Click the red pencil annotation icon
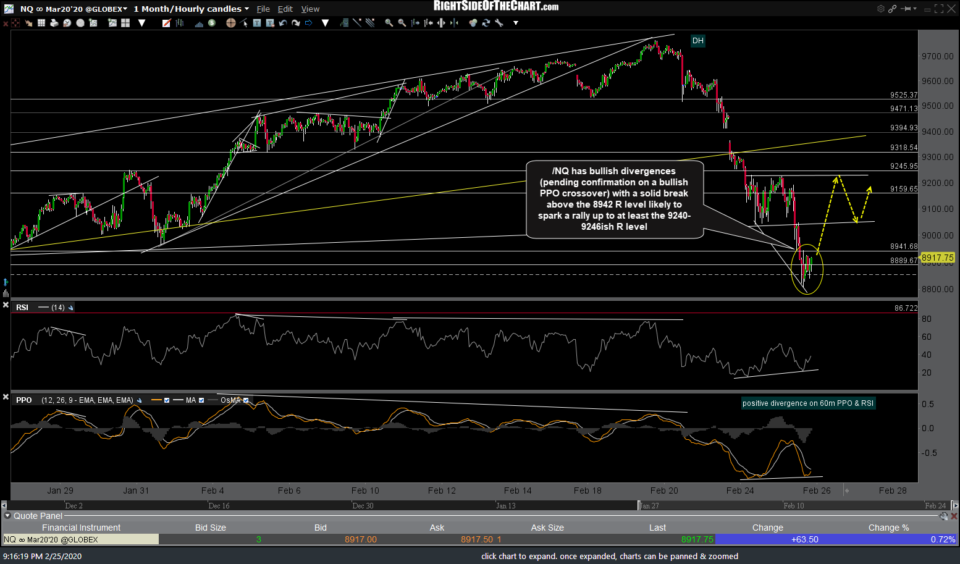Viewport: 960px width, 564px height. tap(166, 23)
